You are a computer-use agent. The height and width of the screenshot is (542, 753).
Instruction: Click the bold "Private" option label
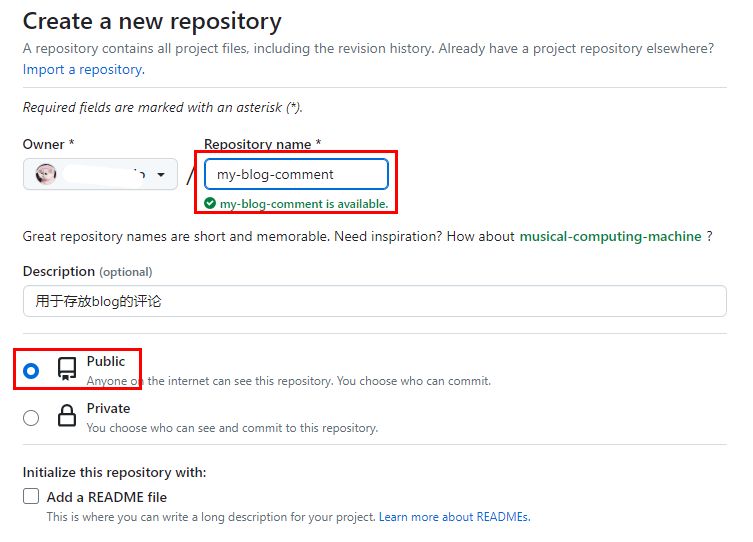point(108,408)
